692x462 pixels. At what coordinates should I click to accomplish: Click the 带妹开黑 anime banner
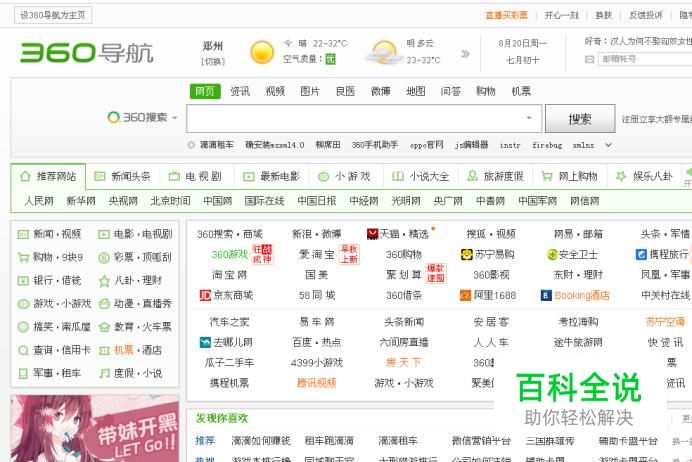point(95,428)
